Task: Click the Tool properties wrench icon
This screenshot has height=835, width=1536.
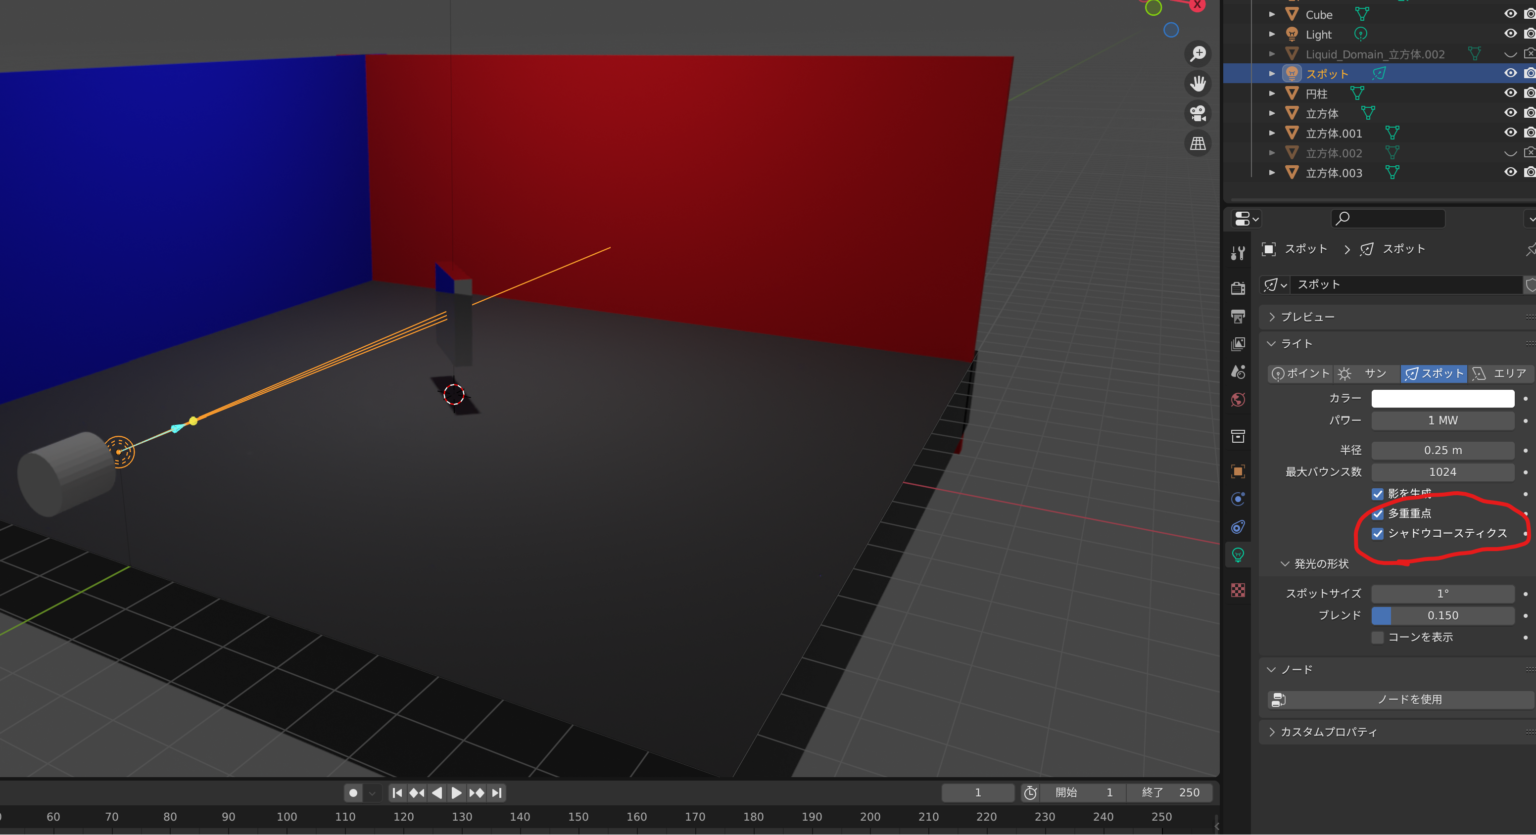Action: click(1237, 252)
